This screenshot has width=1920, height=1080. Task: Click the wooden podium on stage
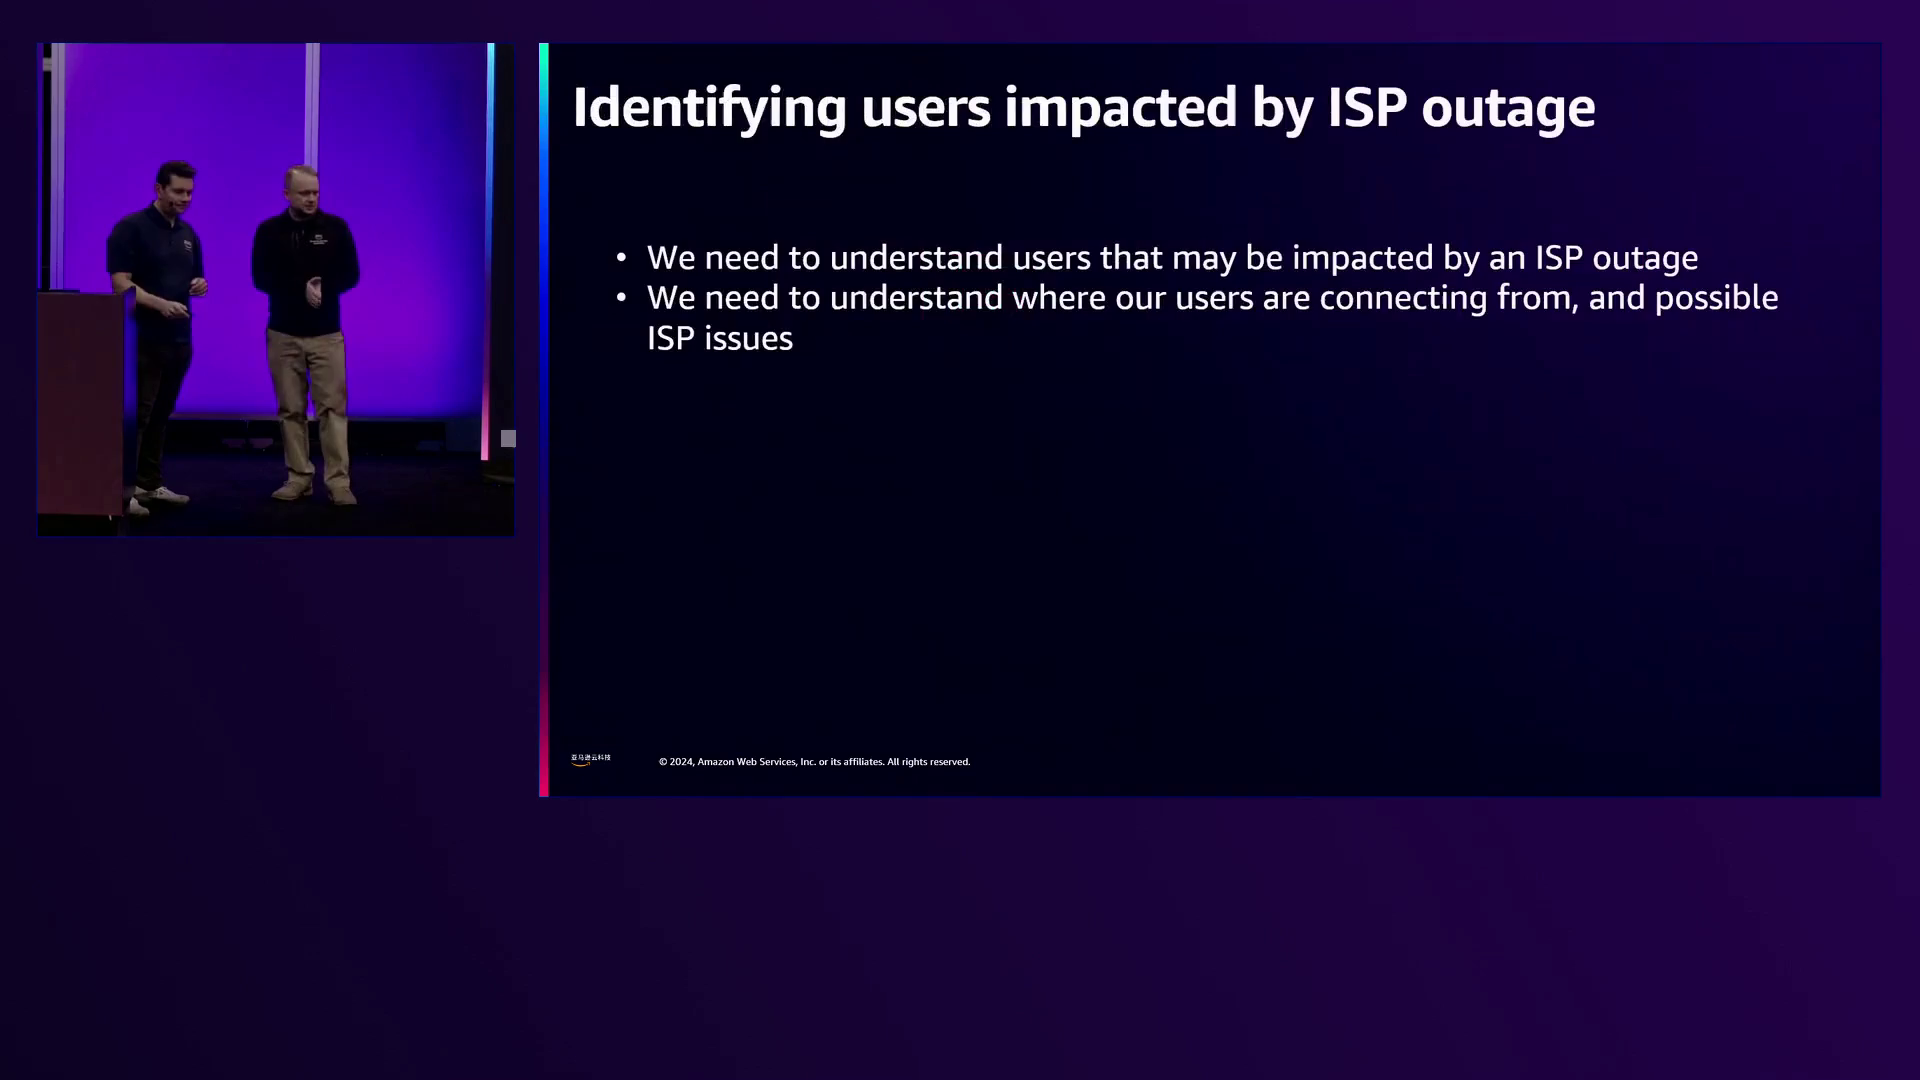[x=80, y=400]
